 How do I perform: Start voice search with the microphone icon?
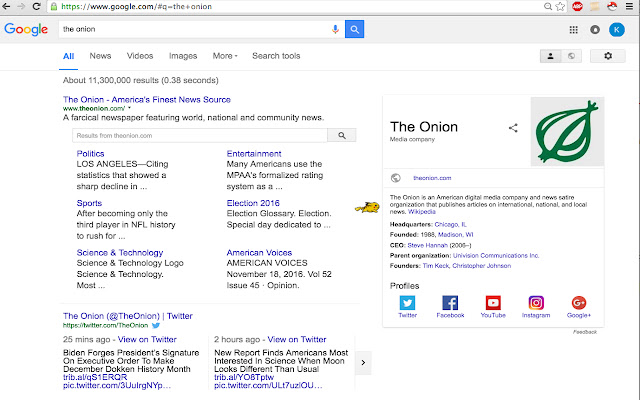[335, 29]
